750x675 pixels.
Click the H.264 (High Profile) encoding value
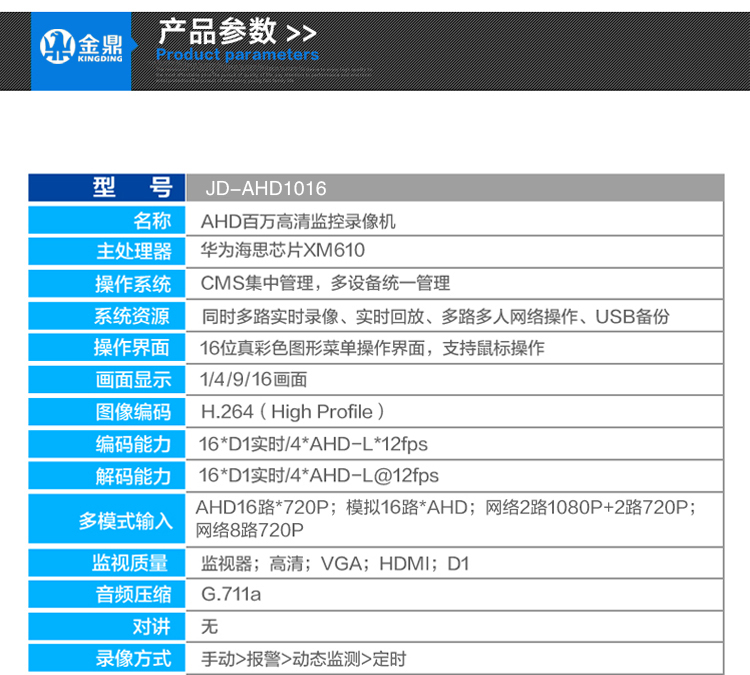coord(292,412)
